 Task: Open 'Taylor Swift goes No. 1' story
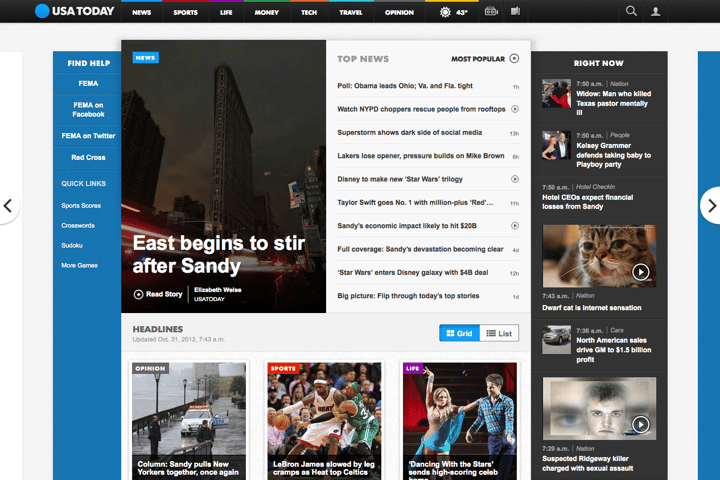(x=415, y=203)
